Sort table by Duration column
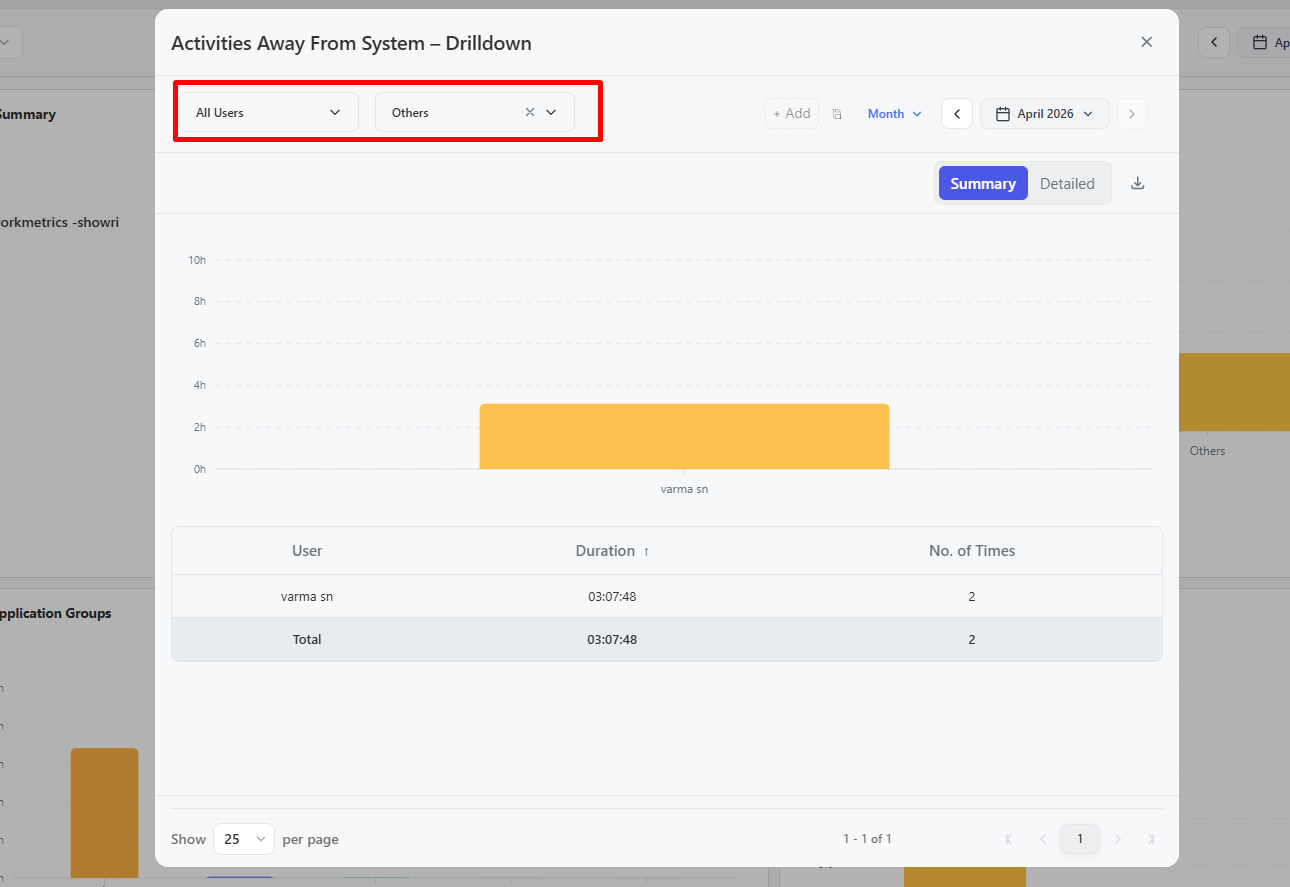 (x=612, y=551)
